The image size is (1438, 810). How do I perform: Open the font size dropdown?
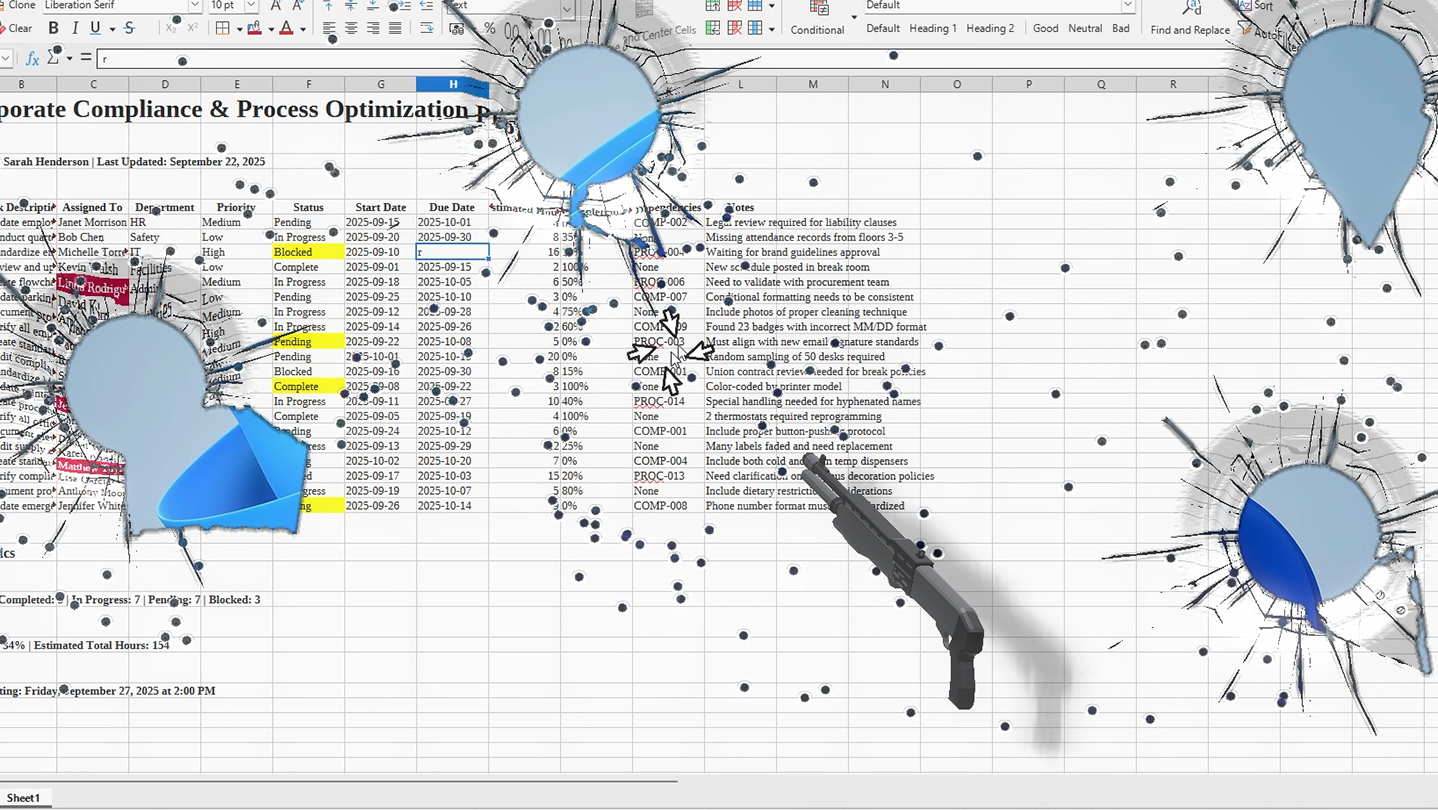(x=252, y=6)
